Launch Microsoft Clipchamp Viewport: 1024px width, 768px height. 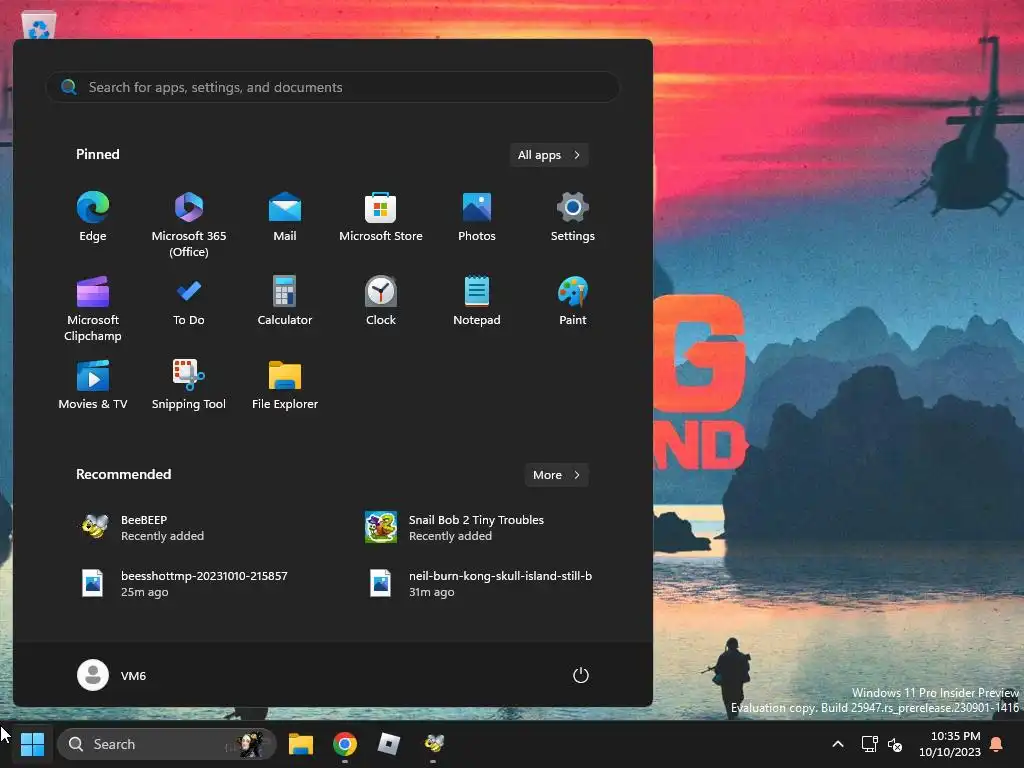[93, 310]
